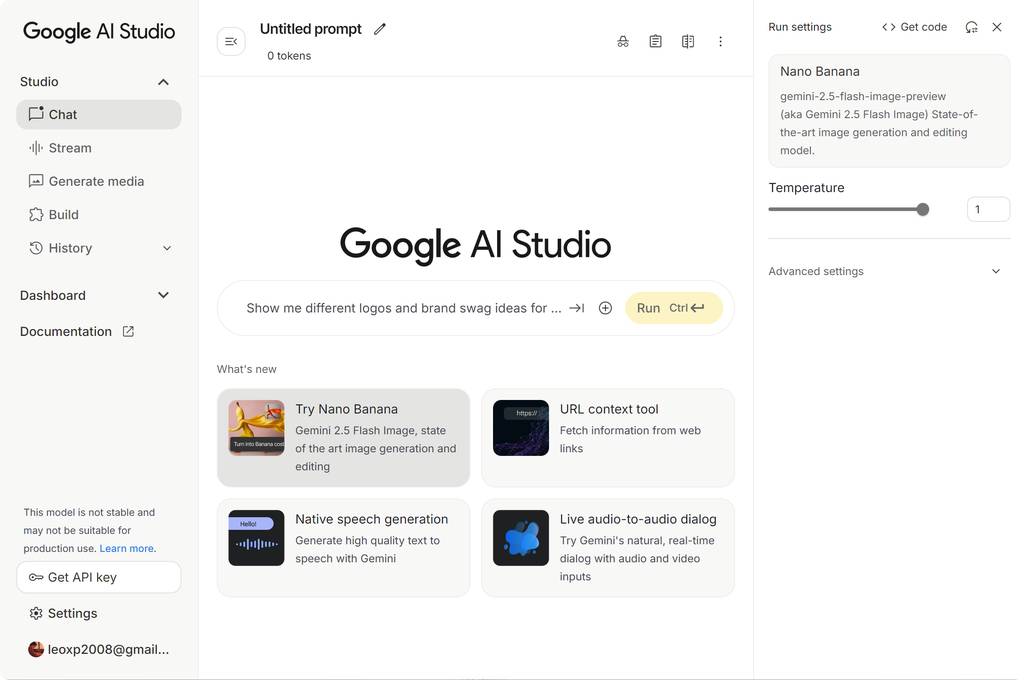Viewport: 1024px width, 680px height.
Task: Open History in the sidebar
Action: [x=99, y=248]
